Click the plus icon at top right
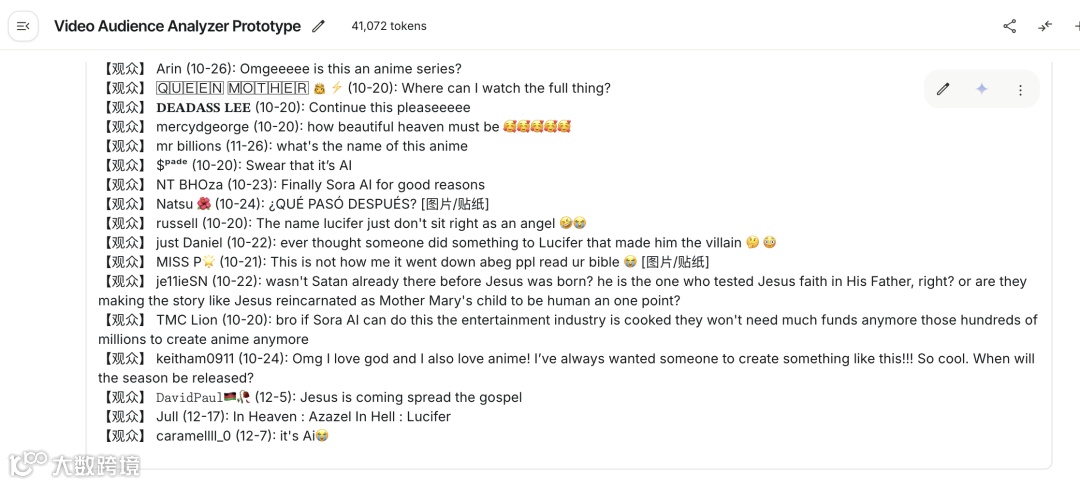This screenshot has height=485, width=1080. [x=1075, y=26]
